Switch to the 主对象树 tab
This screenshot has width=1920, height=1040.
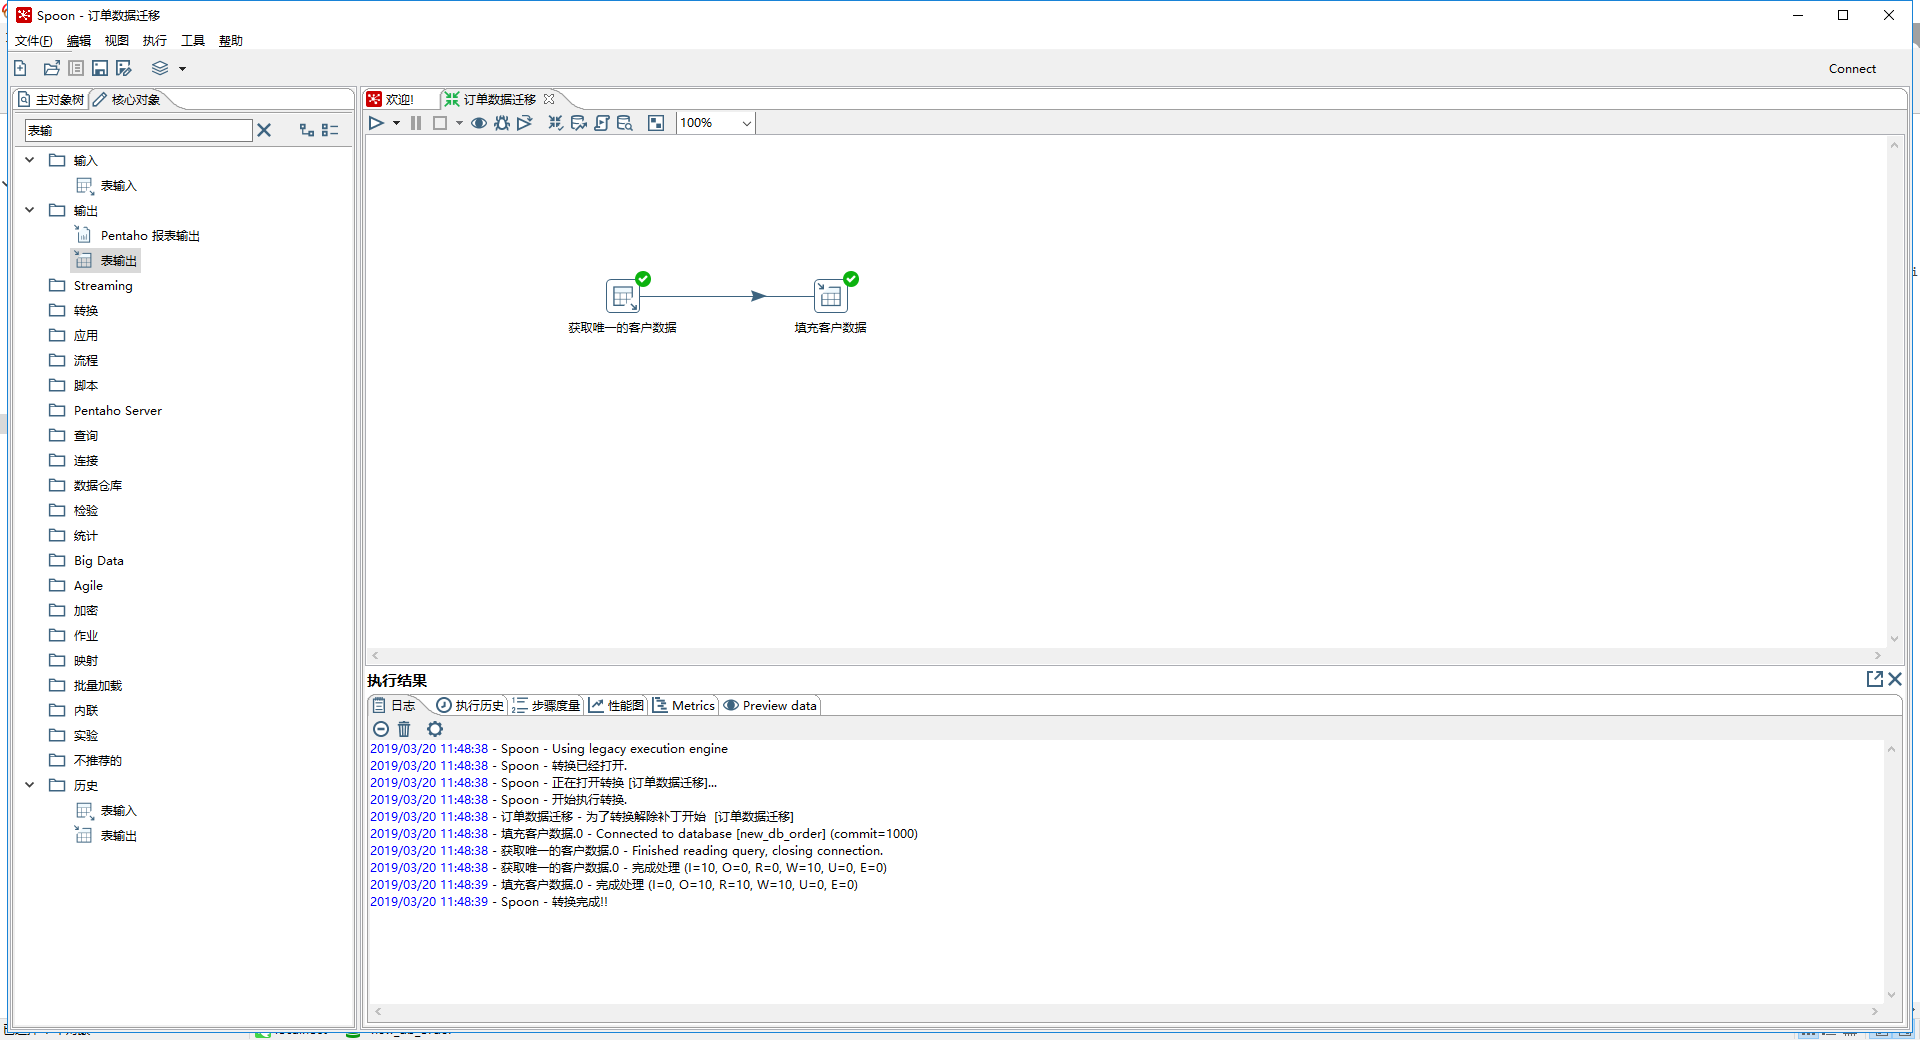(52, 100)
